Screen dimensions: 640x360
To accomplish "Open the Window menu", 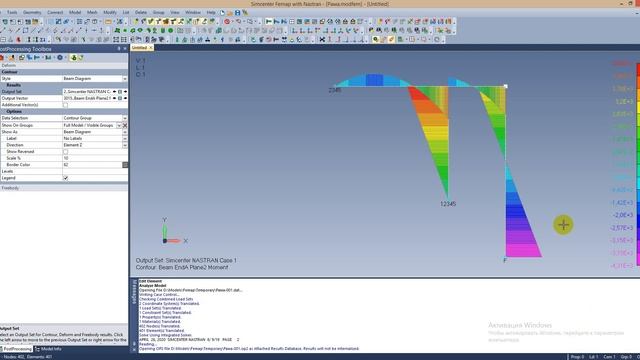I will click(x=193, y=13).
